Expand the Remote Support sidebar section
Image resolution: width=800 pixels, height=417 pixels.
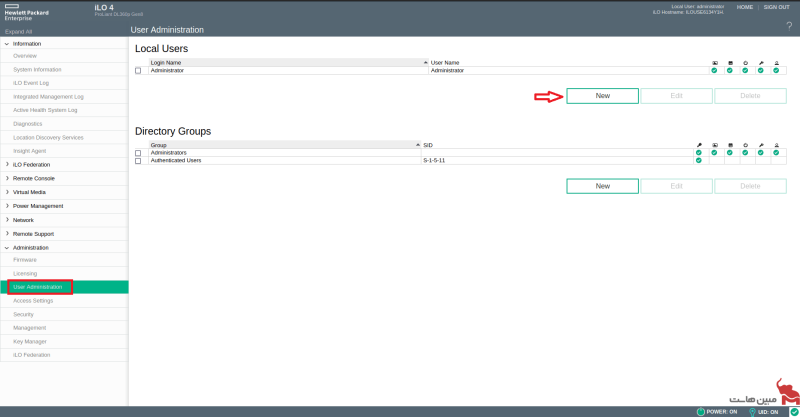click(x=7, y=234)
